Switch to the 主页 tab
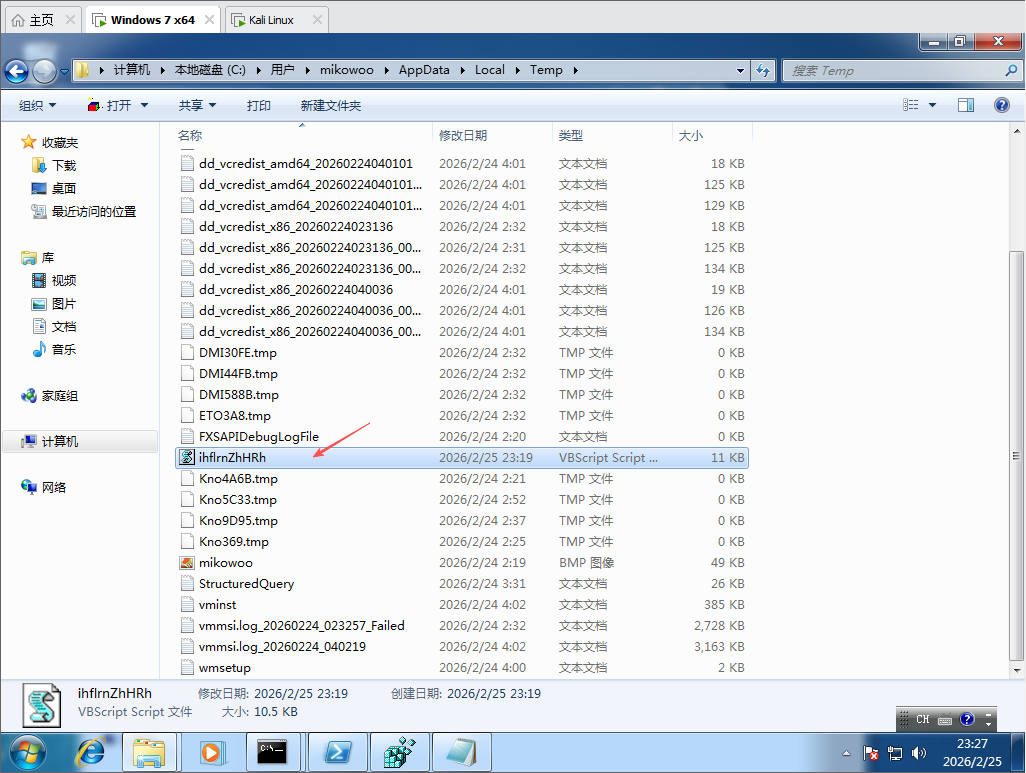This screenshot has height=773, width=1026. pos(43,20)
